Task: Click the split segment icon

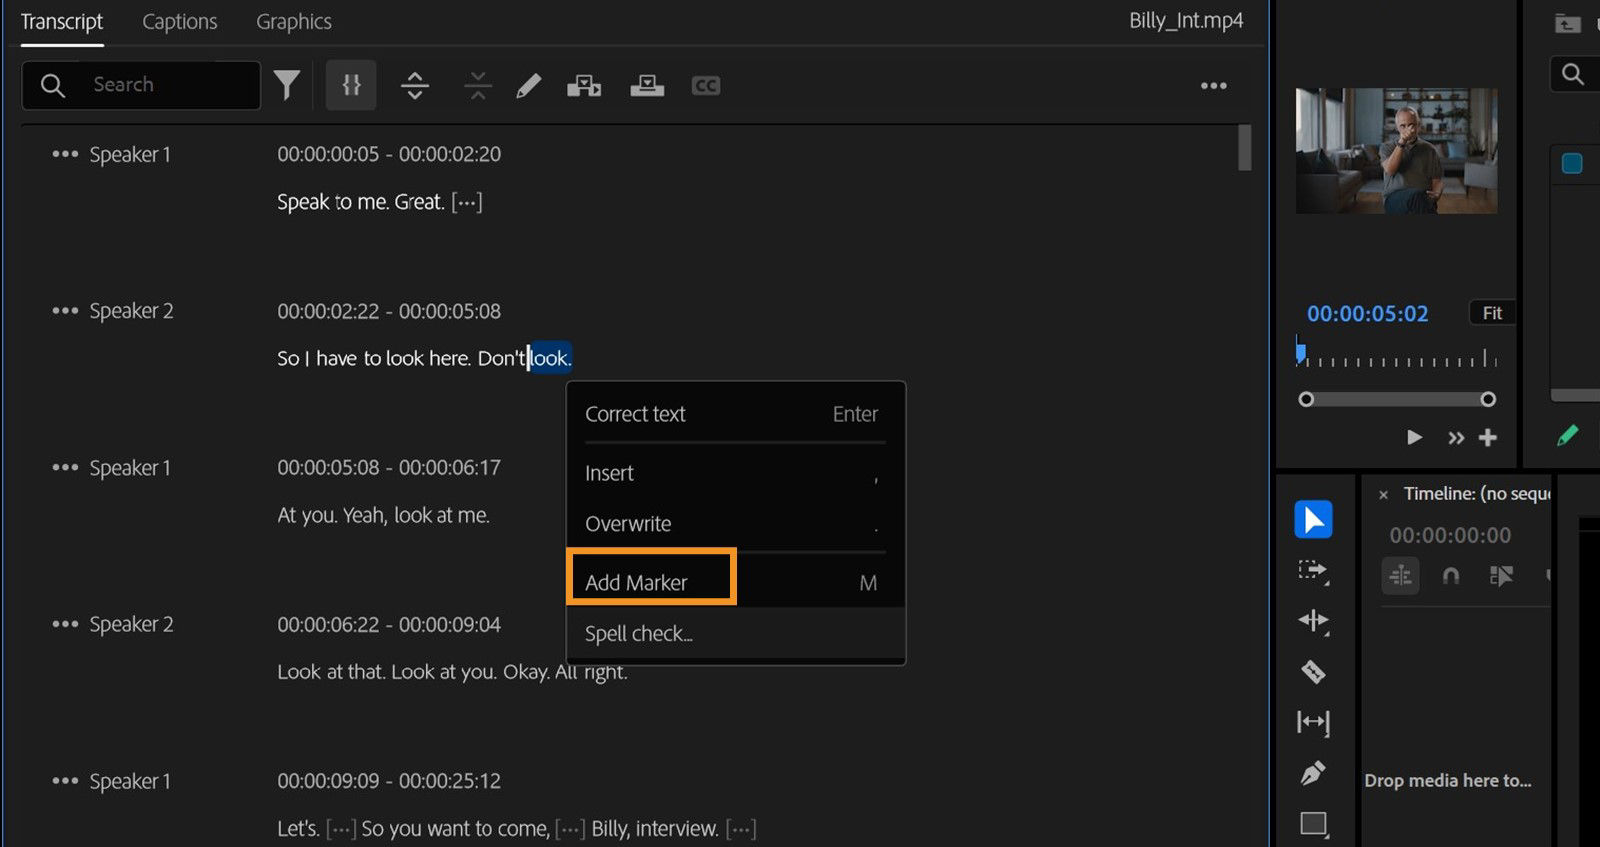Action: point(415,85)
